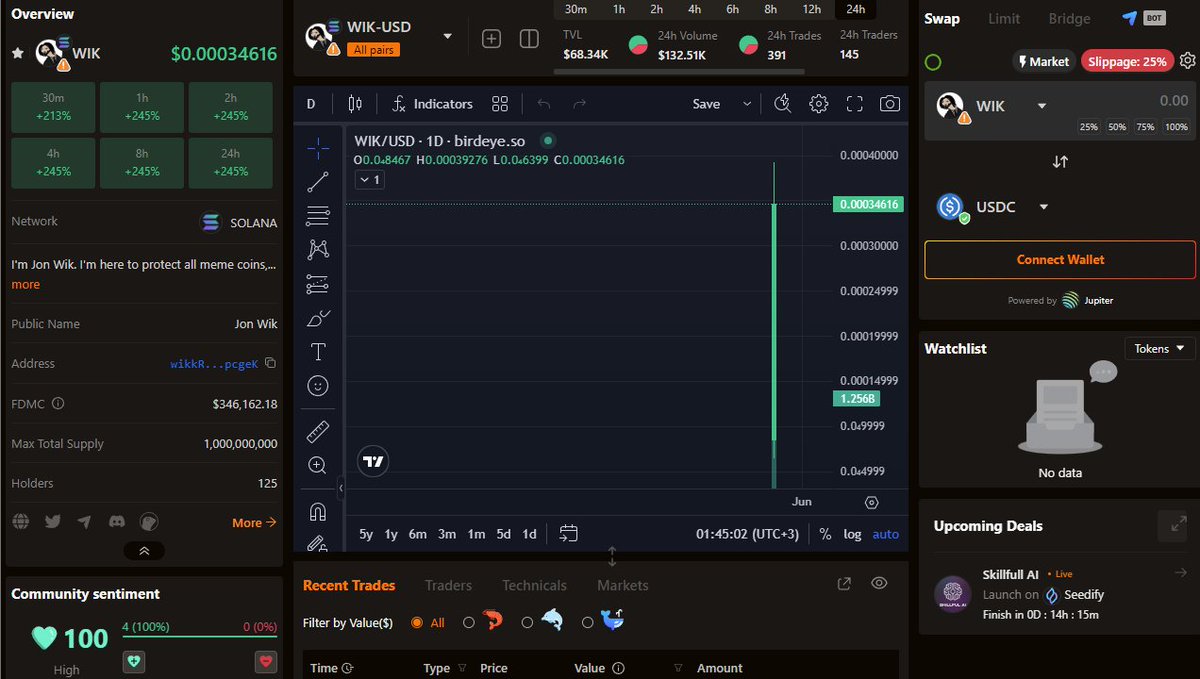This screenshot has width=1200, height=679.
Task: Collapse the Overview details chevron
Action: (x=144, y=550)
